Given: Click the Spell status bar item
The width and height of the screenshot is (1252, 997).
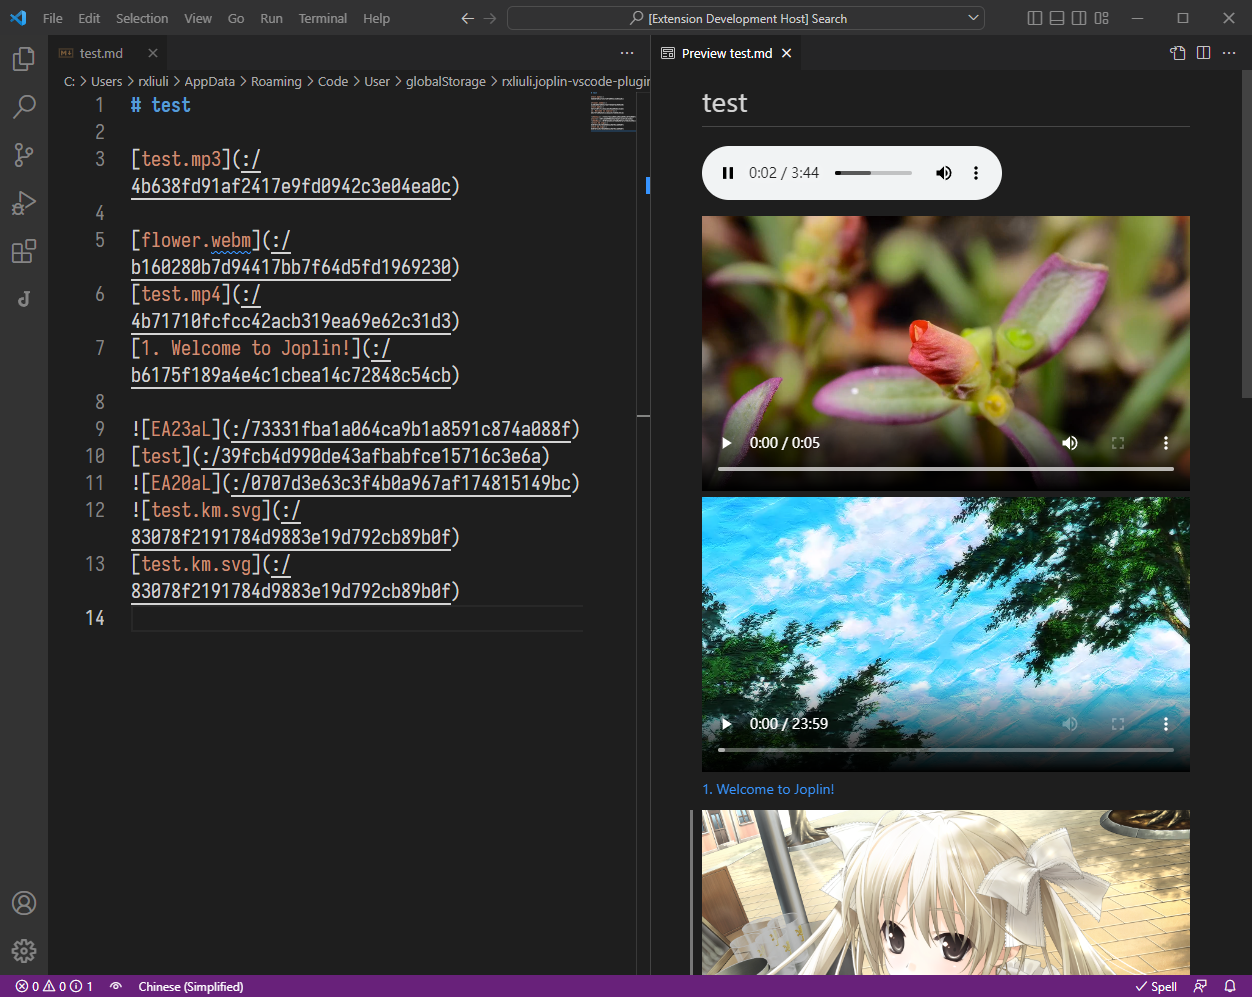Looking at the screenshot, I should (1156, 986).
